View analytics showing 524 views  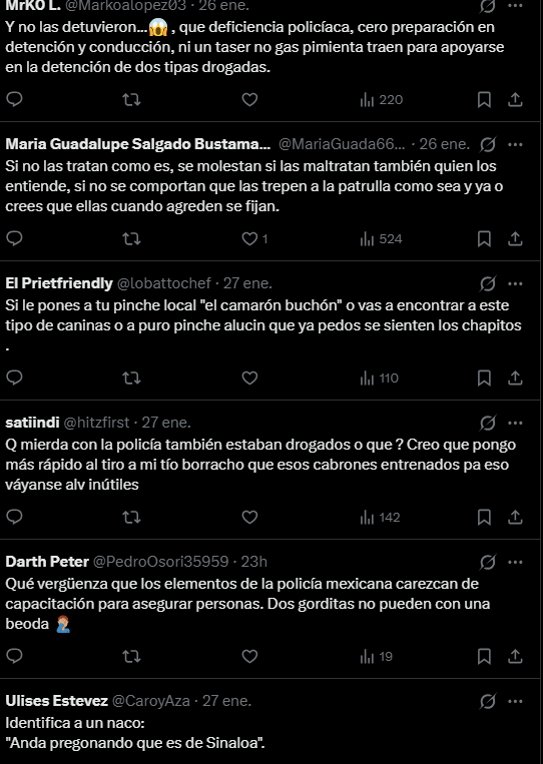[381, 239]
